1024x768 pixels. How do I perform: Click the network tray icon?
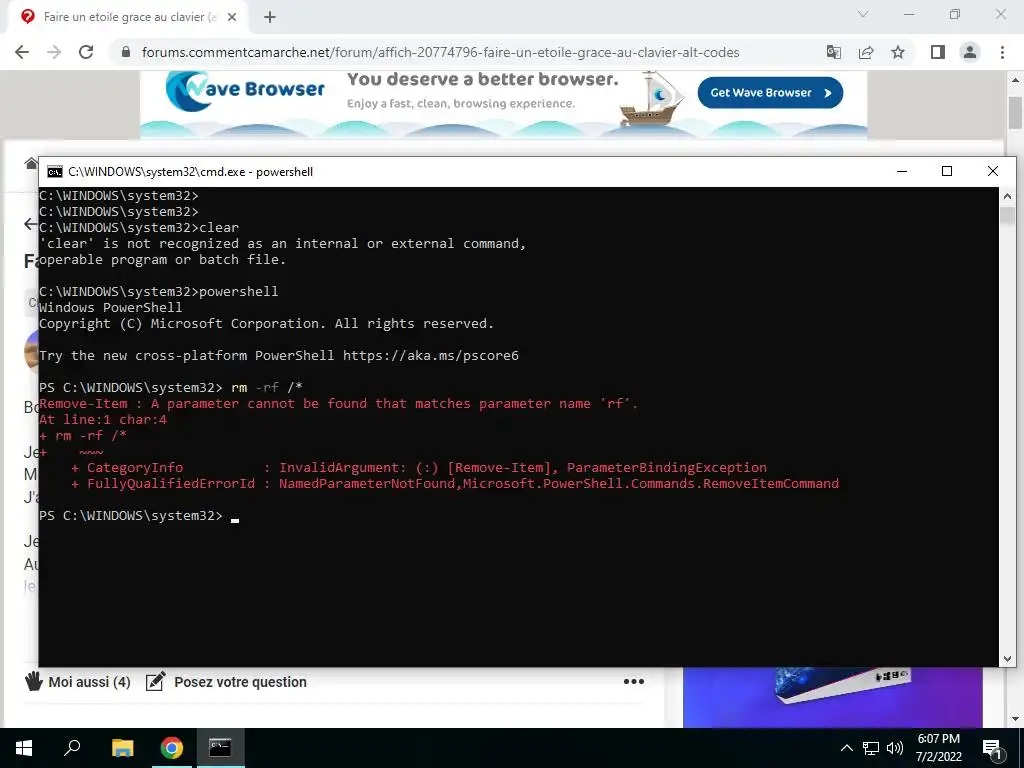[871, 748]
